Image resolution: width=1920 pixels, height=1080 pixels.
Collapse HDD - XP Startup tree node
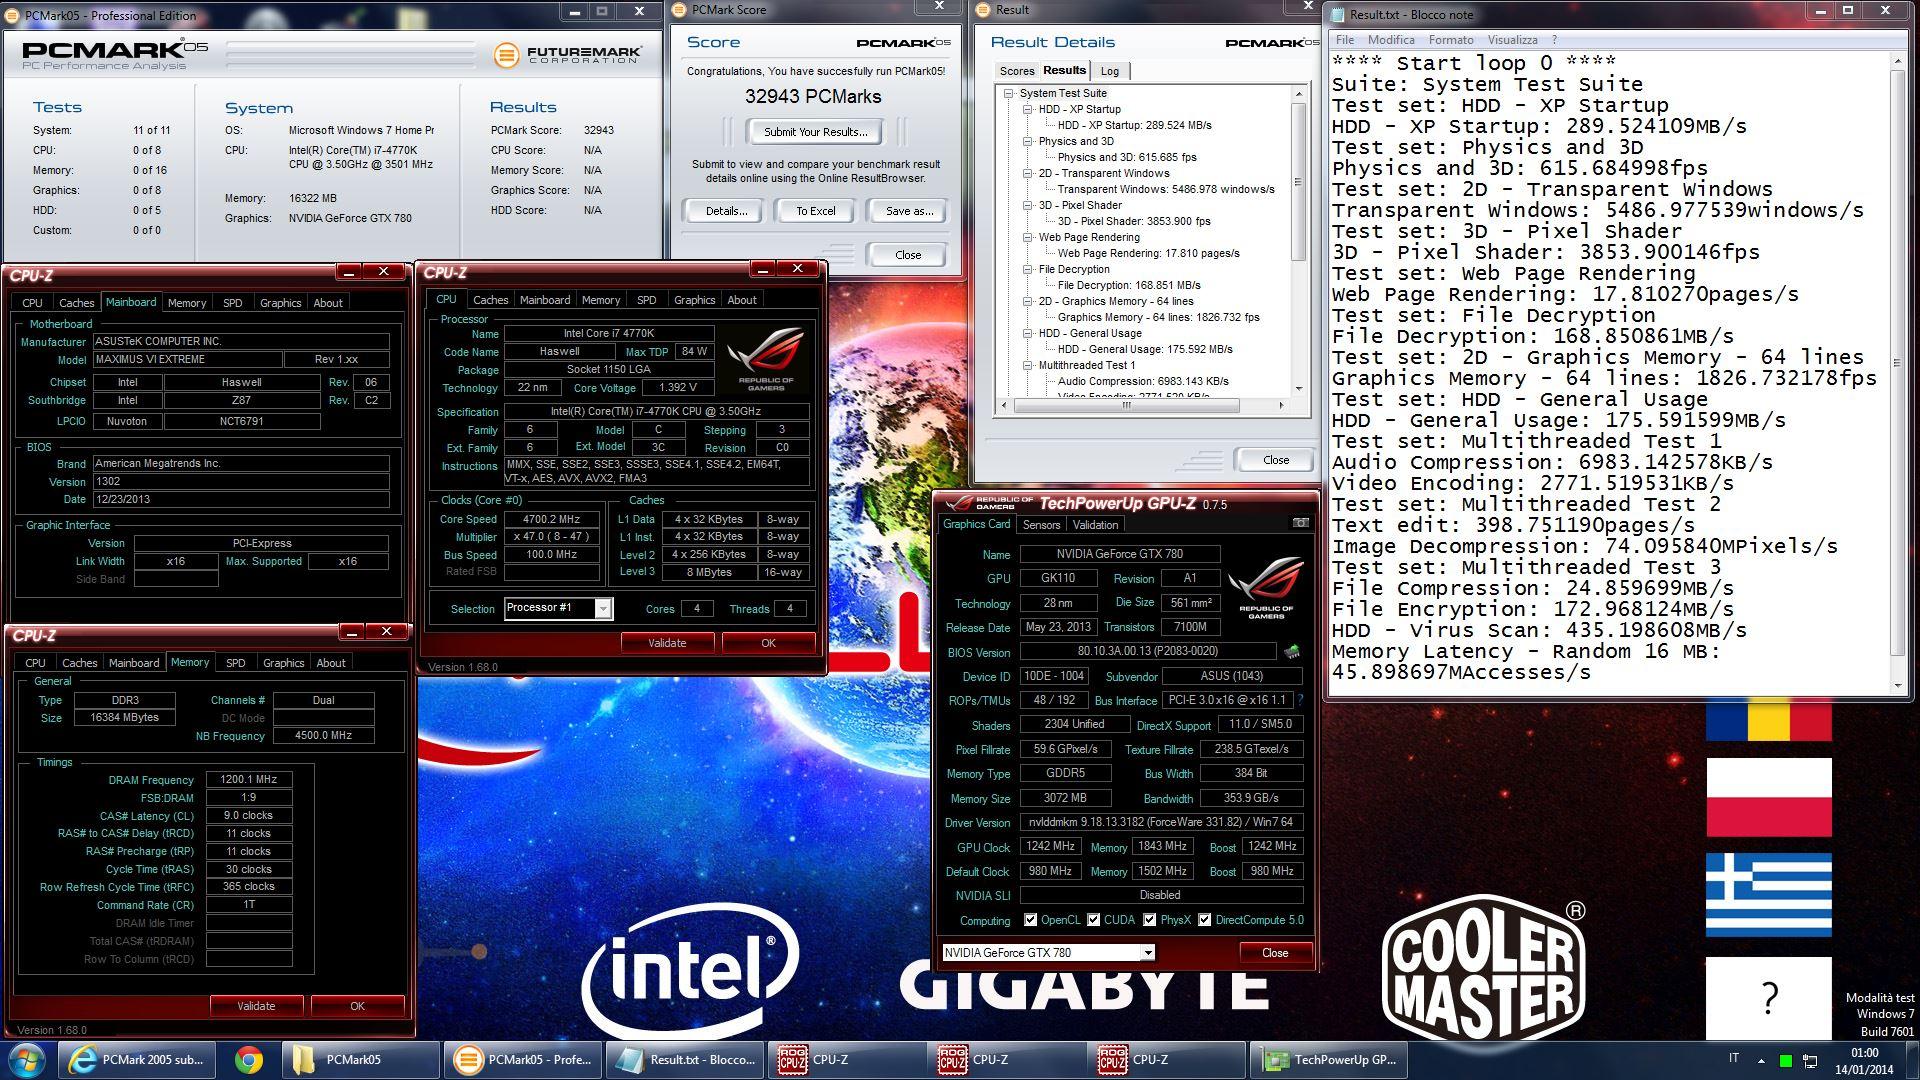[1027, 109]
